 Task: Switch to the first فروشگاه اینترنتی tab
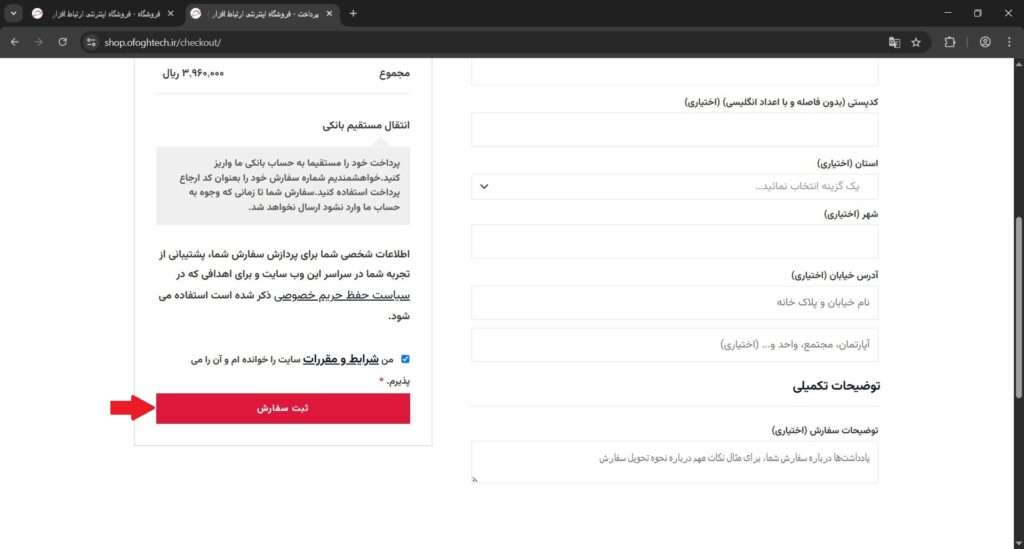pos(103,14)
